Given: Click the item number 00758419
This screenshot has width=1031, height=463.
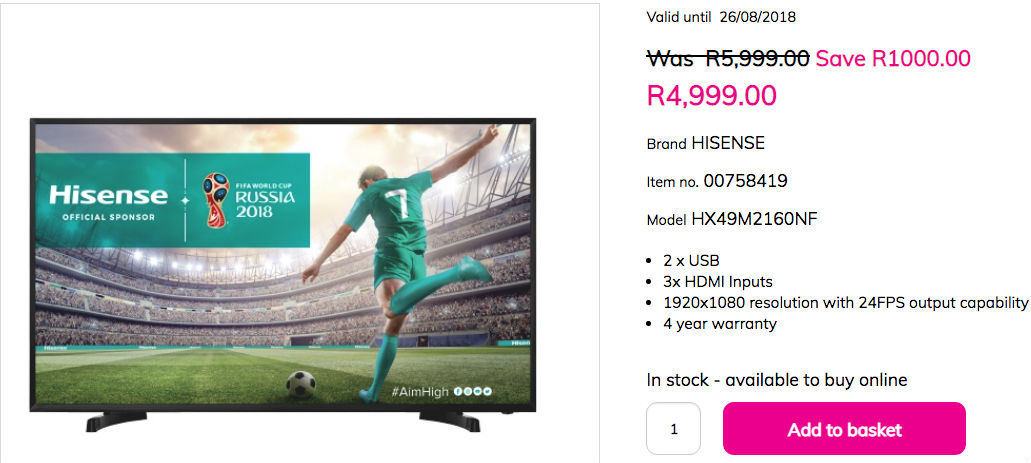Looking at the screenshot, I should pos(745,181).
